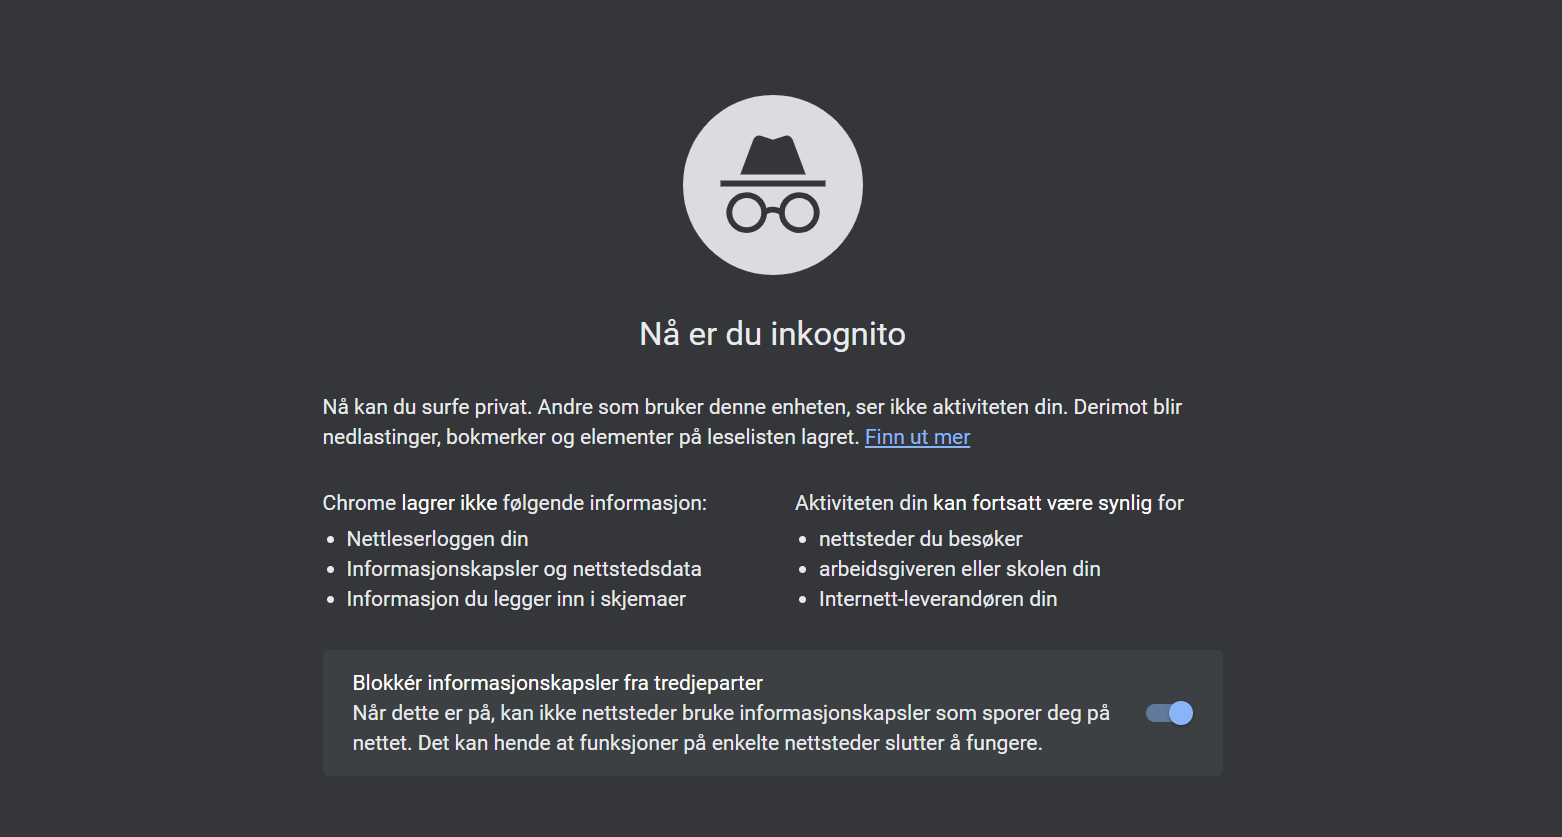Viewport: 1562px width, 837px height.
Task: Click 'Informasjonskapsler og nettstedsdata' list item
Action: tap(524, 569)
